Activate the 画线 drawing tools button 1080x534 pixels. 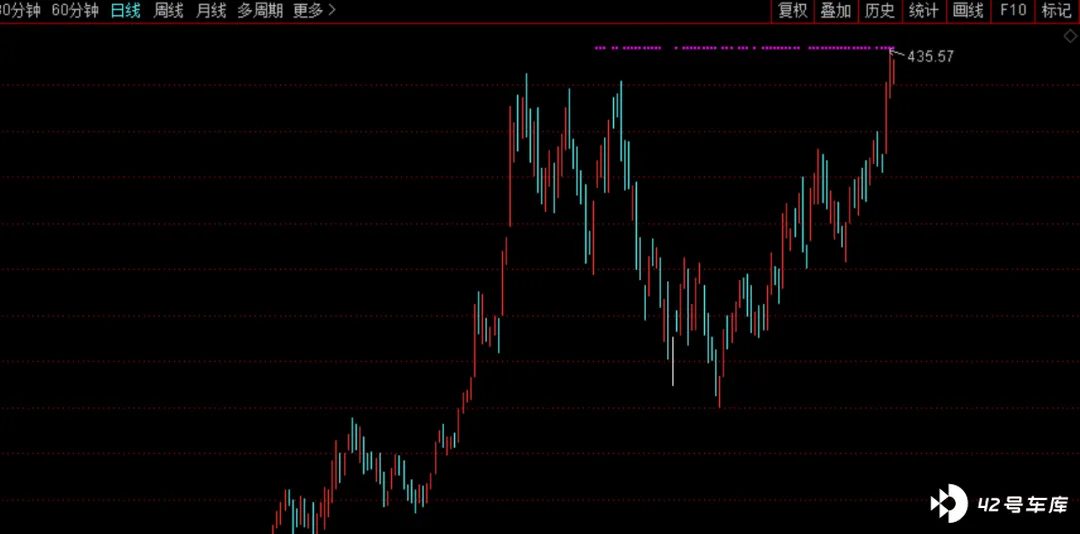(968, 10)
